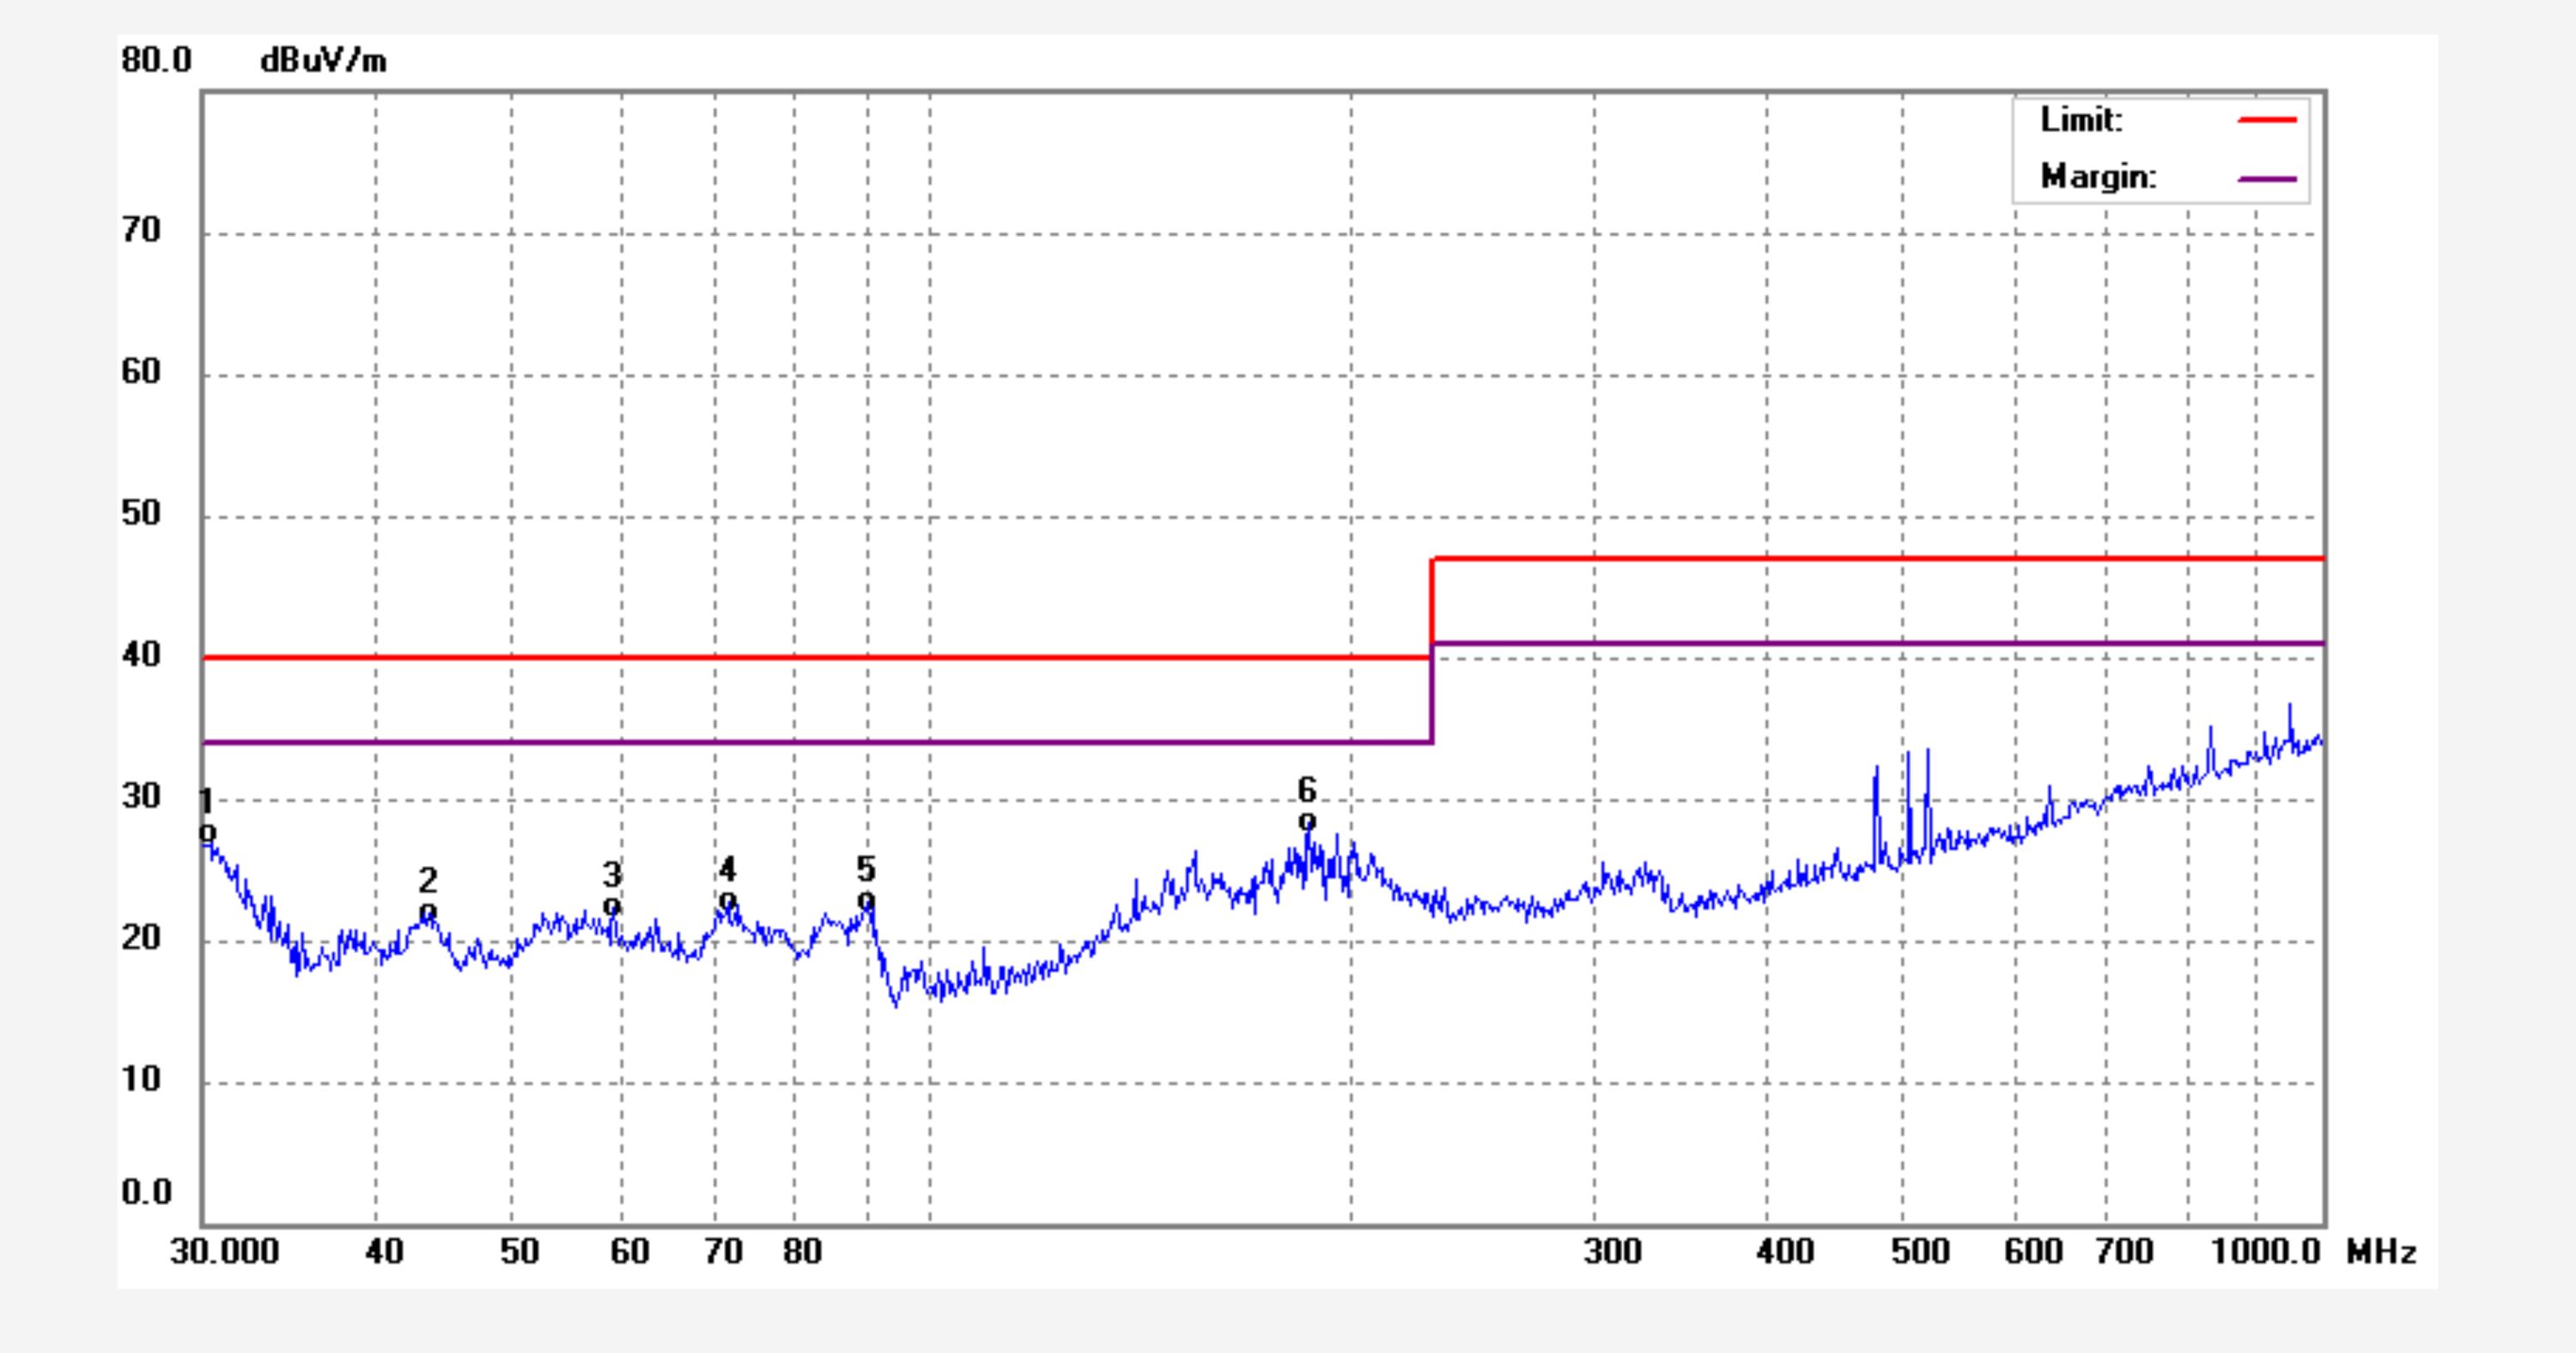Click the dBuV/m axis unit label
Screen dimensions: 2576x1353
point(322,61)
